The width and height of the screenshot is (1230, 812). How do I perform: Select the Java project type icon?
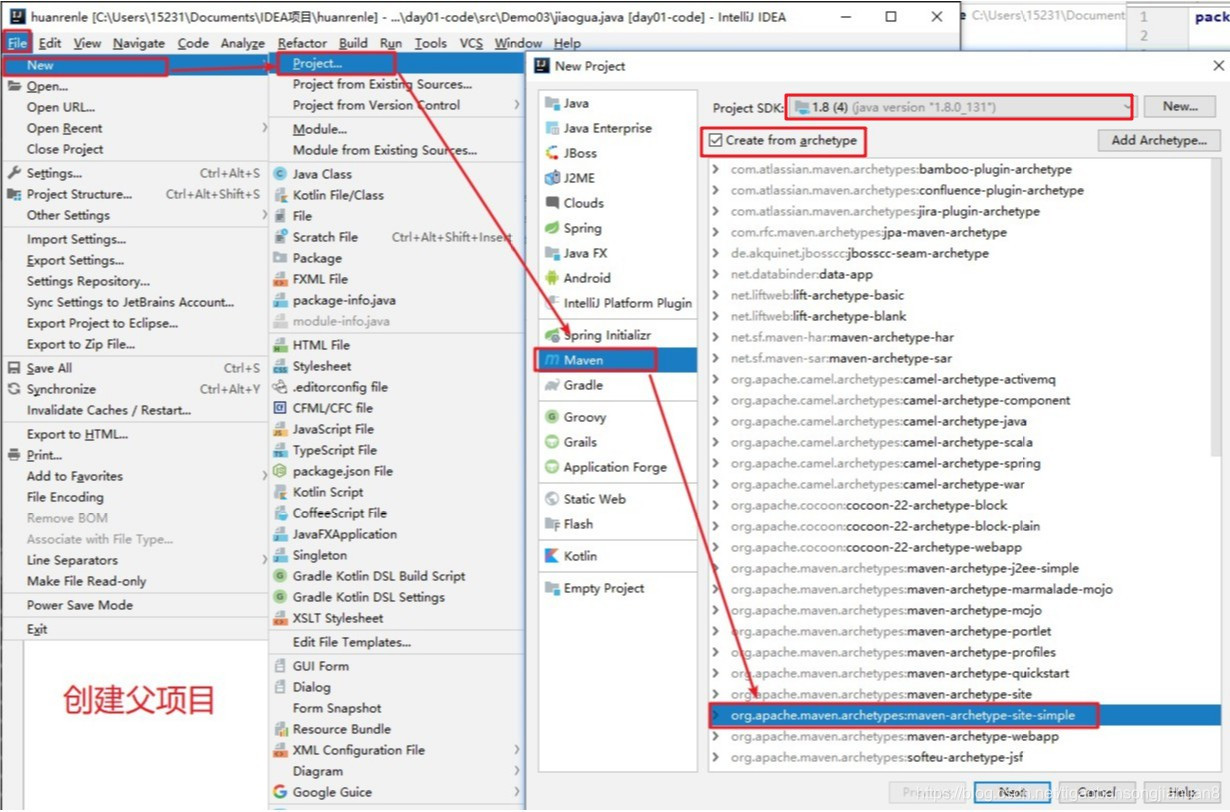551,103
